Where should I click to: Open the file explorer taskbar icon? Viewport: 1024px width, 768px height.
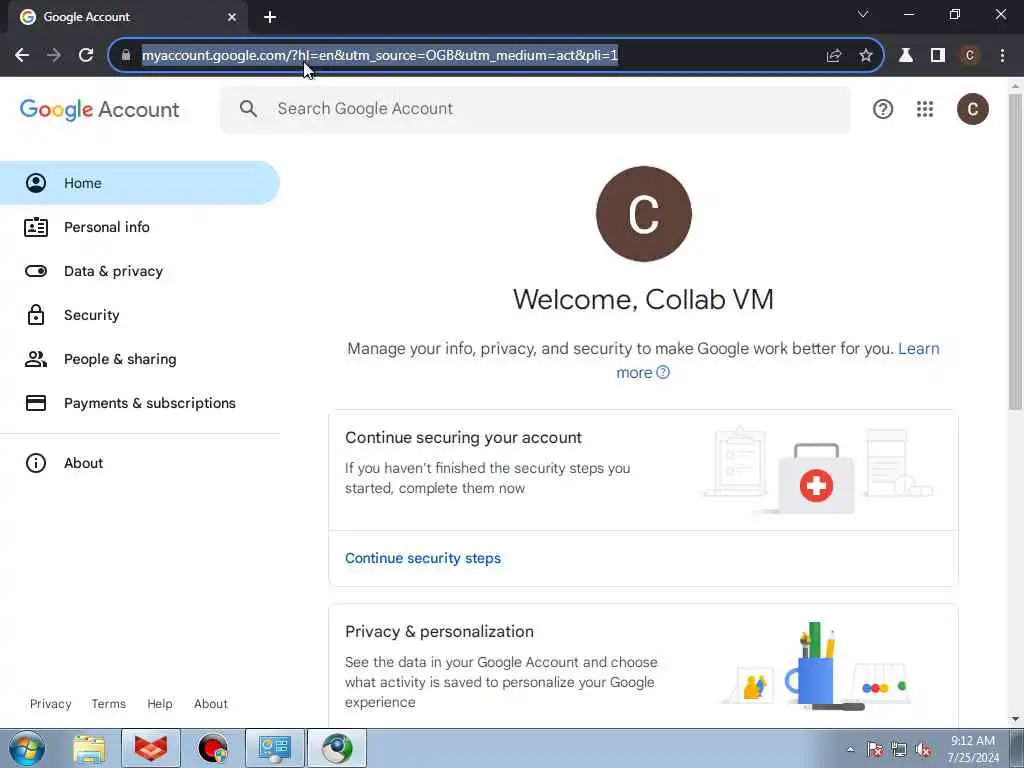coord(89,748)
